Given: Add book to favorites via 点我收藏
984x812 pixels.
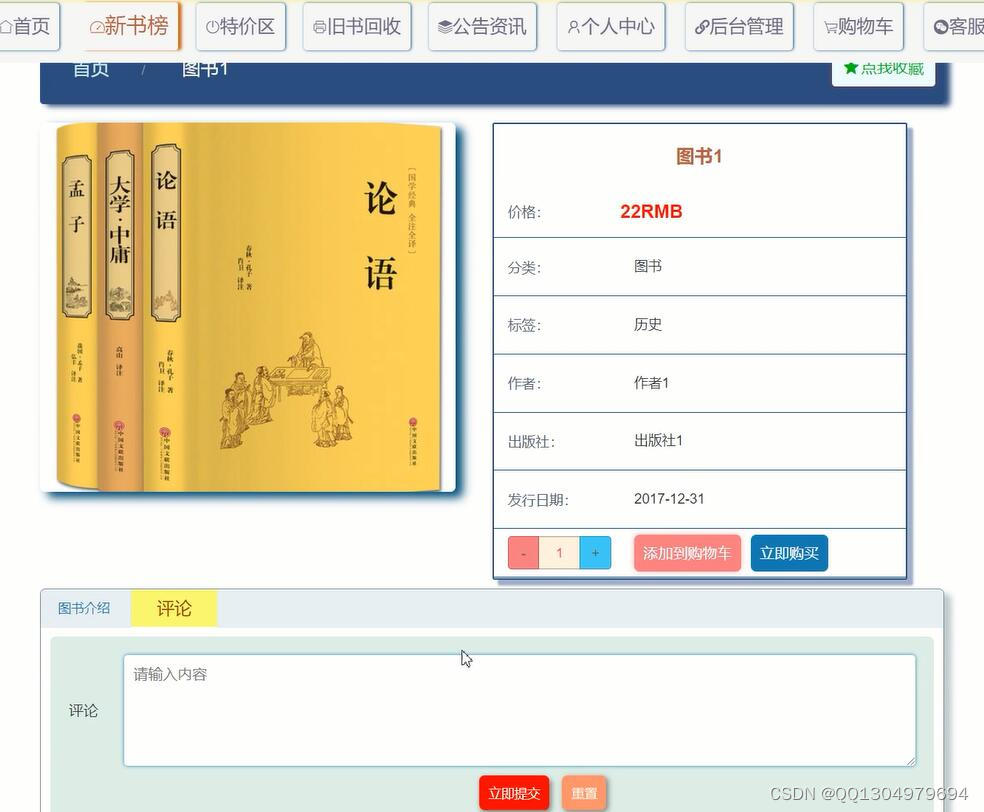Looking at the screenshot, I should click(884, 73).
